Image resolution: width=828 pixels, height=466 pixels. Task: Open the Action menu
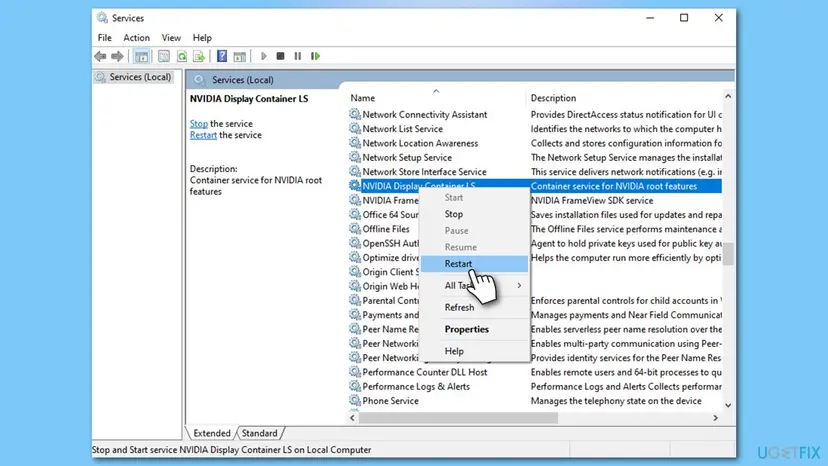click(136, 38)
